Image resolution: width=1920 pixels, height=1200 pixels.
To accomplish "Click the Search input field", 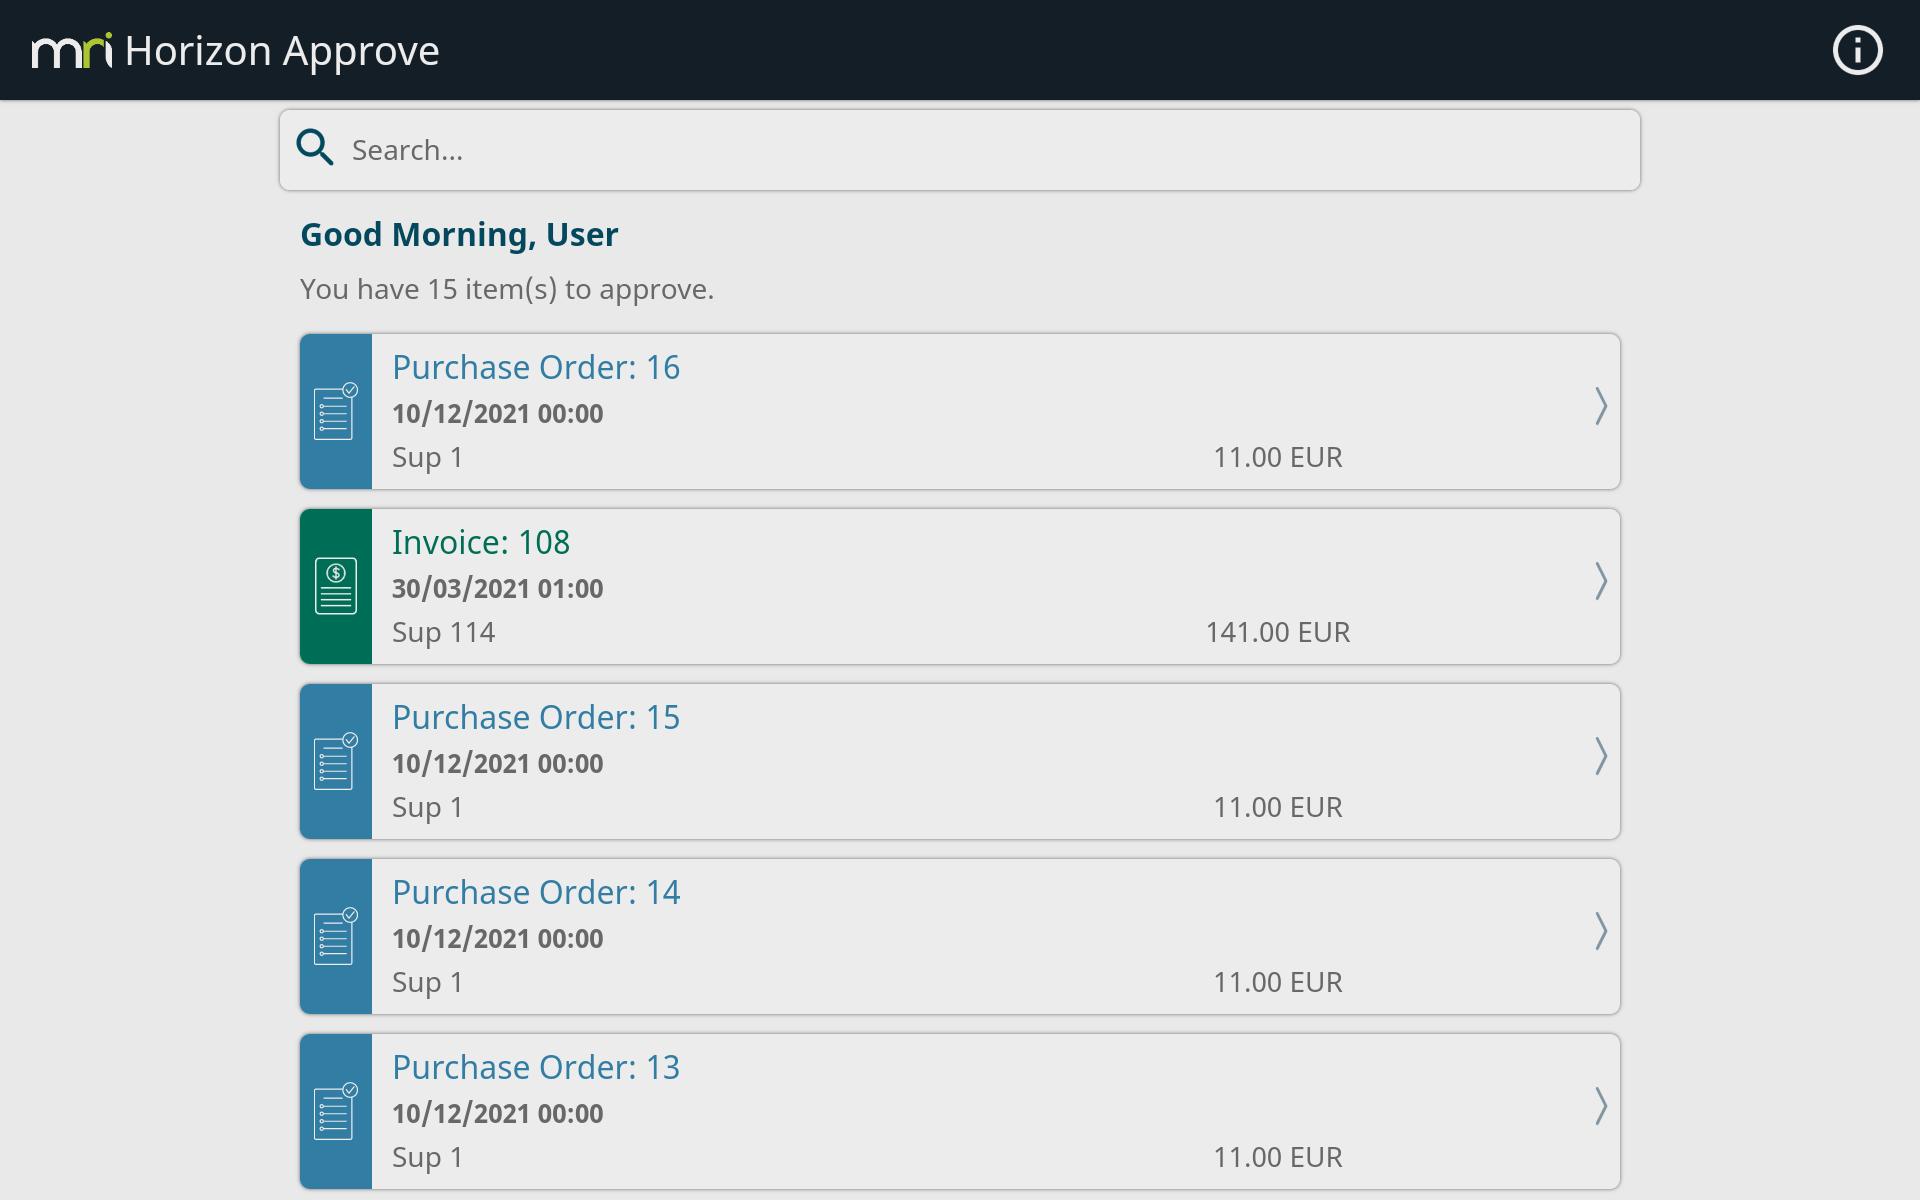I will pyautogui.click(x=960, y=150).
